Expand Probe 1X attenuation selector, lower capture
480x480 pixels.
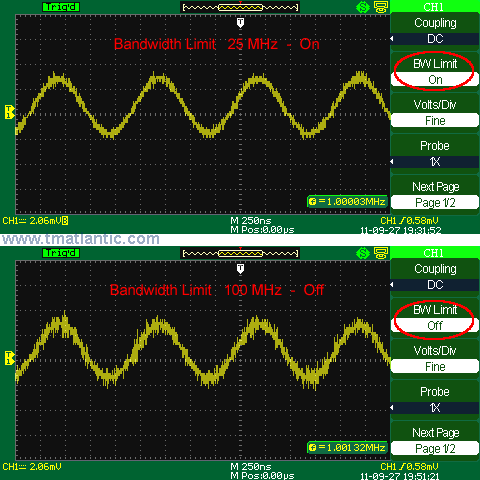(435, 408)
